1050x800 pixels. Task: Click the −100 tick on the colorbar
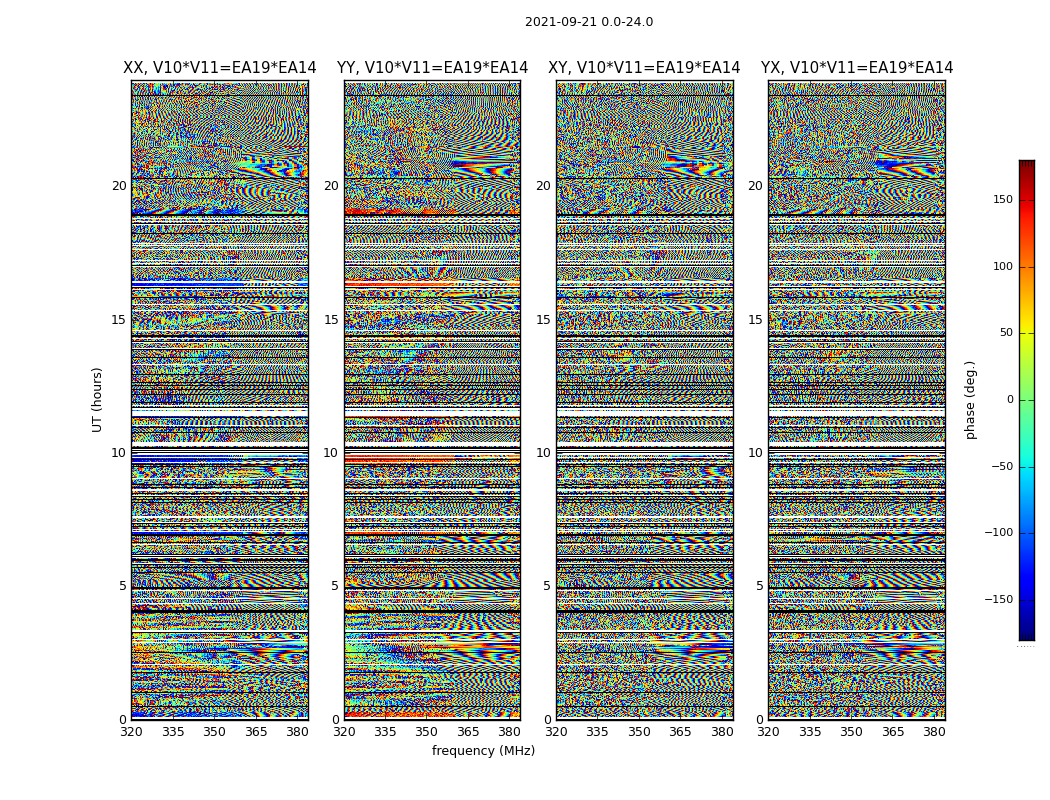tap(999, 532)
